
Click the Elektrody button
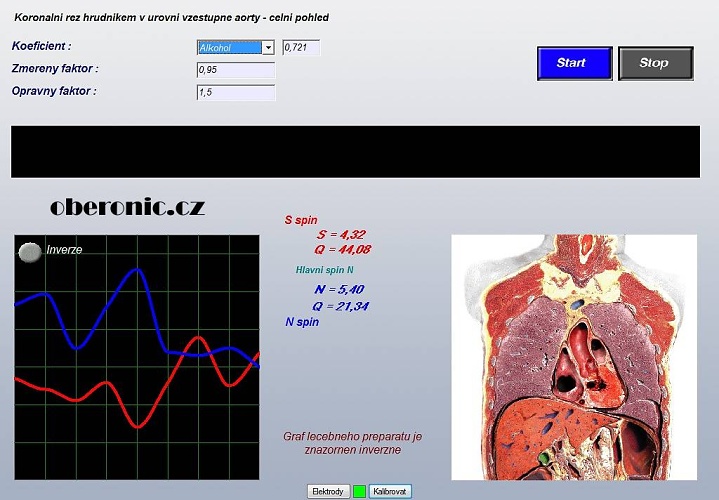(x=328, y=491)
